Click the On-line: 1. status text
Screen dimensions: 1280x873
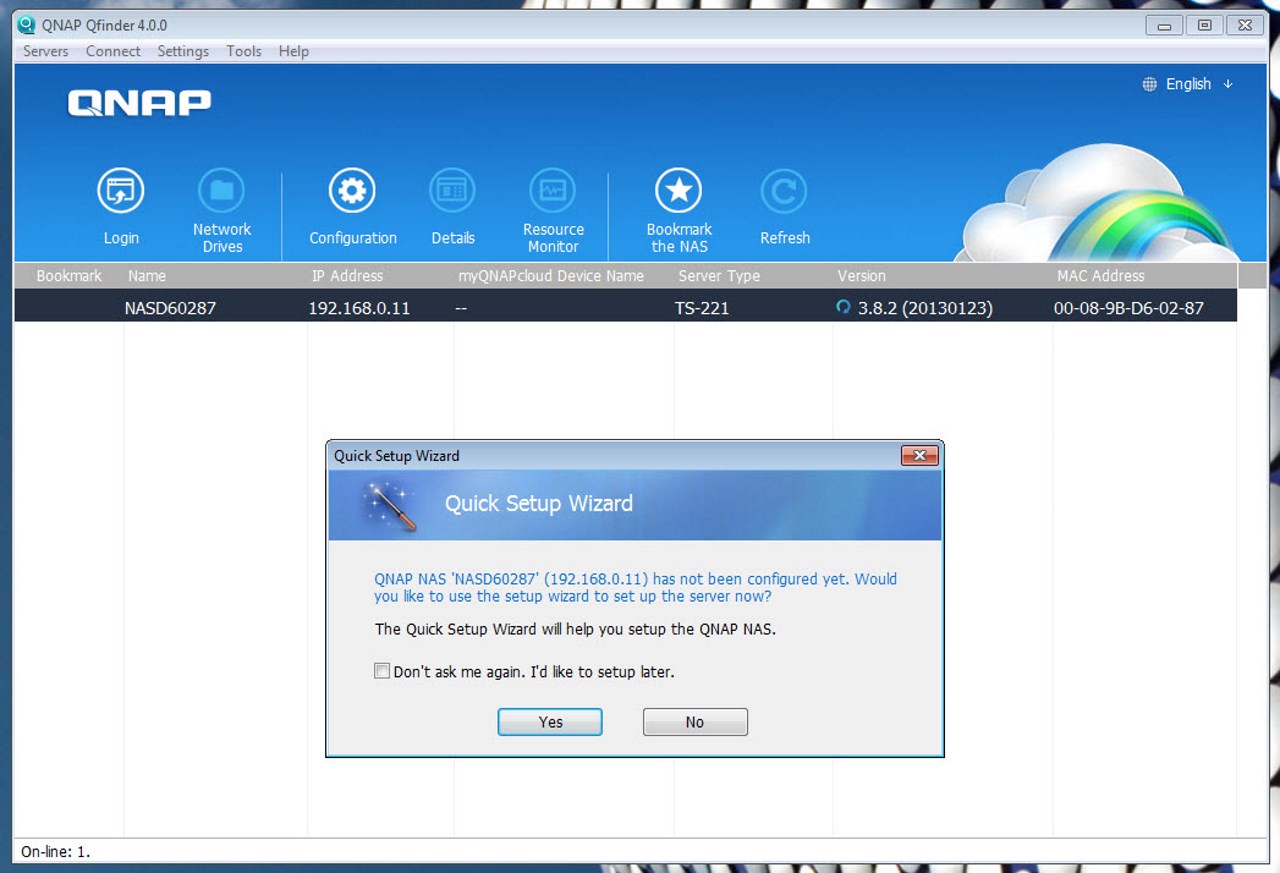click(55, 852)
